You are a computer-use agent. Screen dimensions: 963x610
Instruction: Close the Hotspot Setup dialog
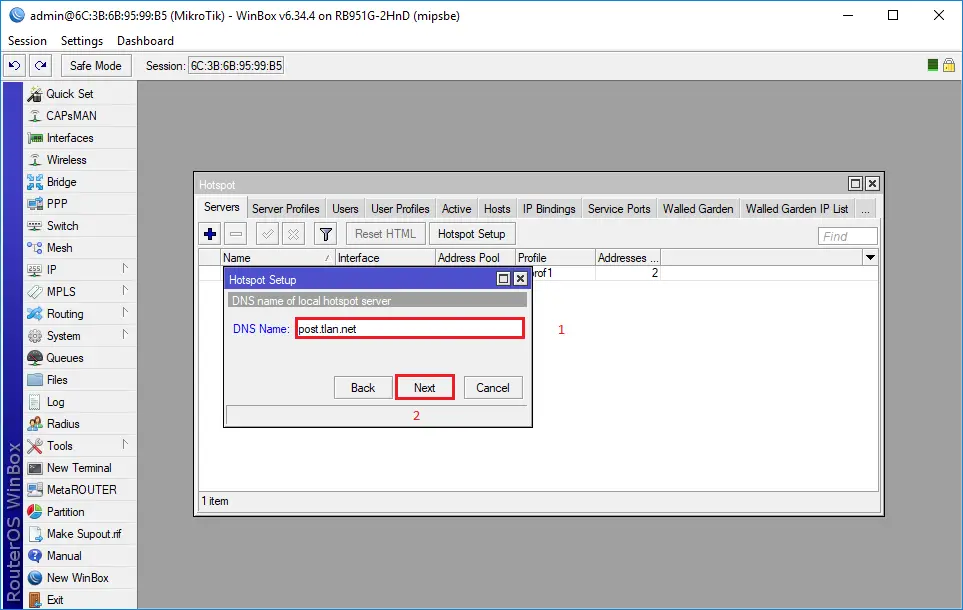coord(520,279)
